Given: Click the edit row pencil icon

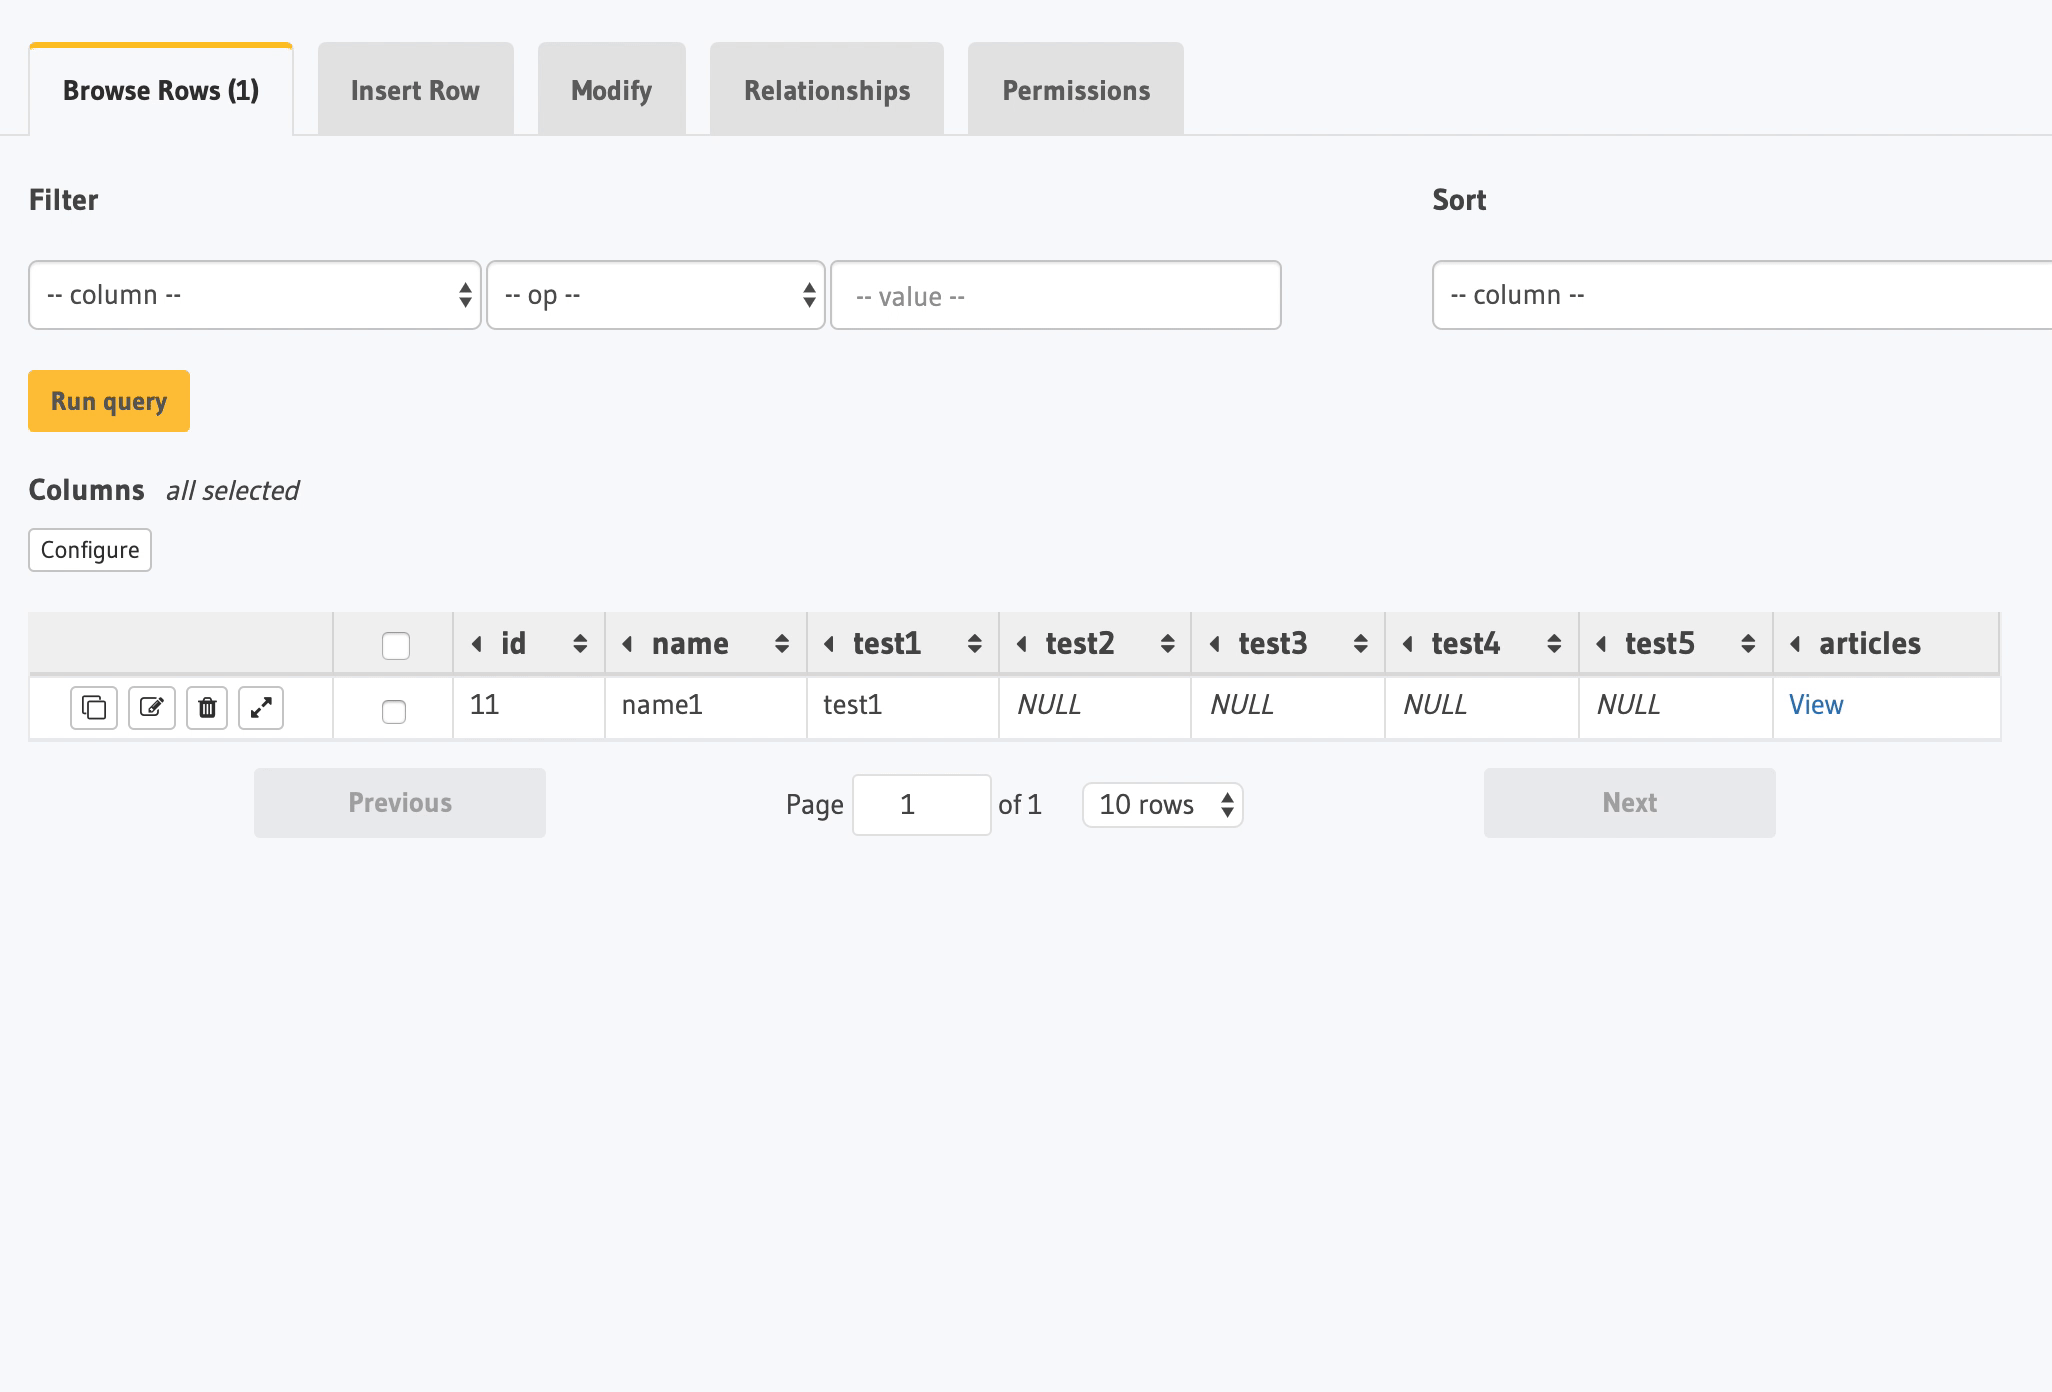Looking at the screenshot, I should [x=152, y=708].
